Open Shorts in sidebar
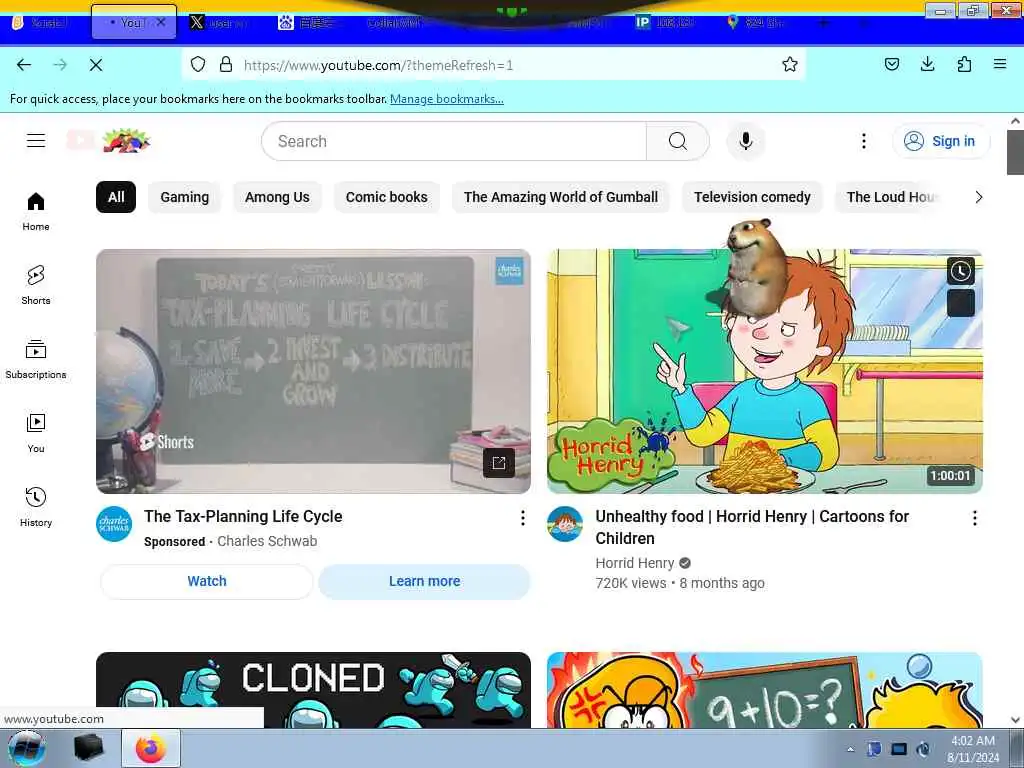This screenshot has width=1024, height=768. click(x=36, y=285)
